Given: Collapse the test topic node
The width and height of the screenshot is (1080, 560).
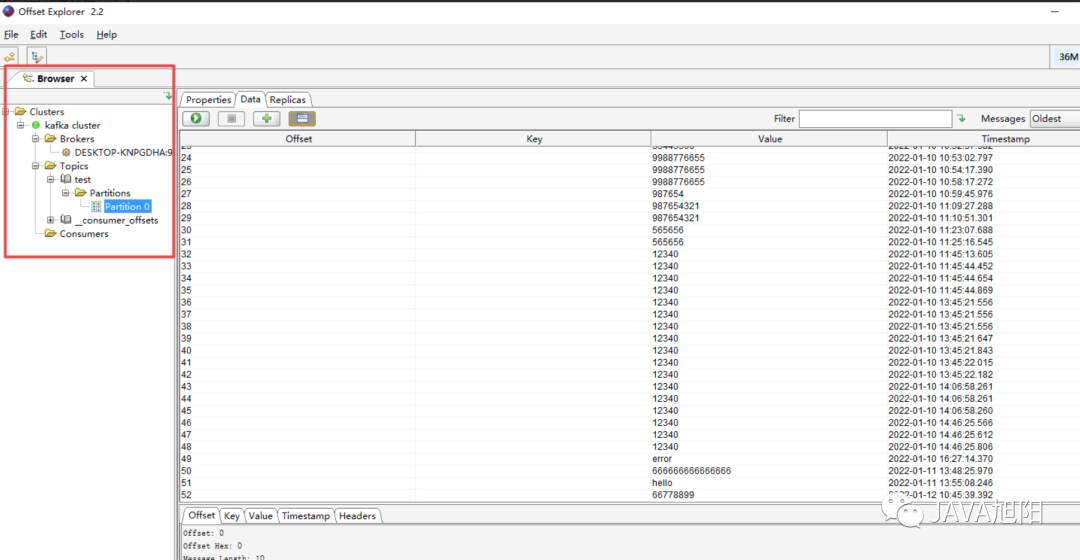Looking at the screenshot, I should (x=51, y=179).
